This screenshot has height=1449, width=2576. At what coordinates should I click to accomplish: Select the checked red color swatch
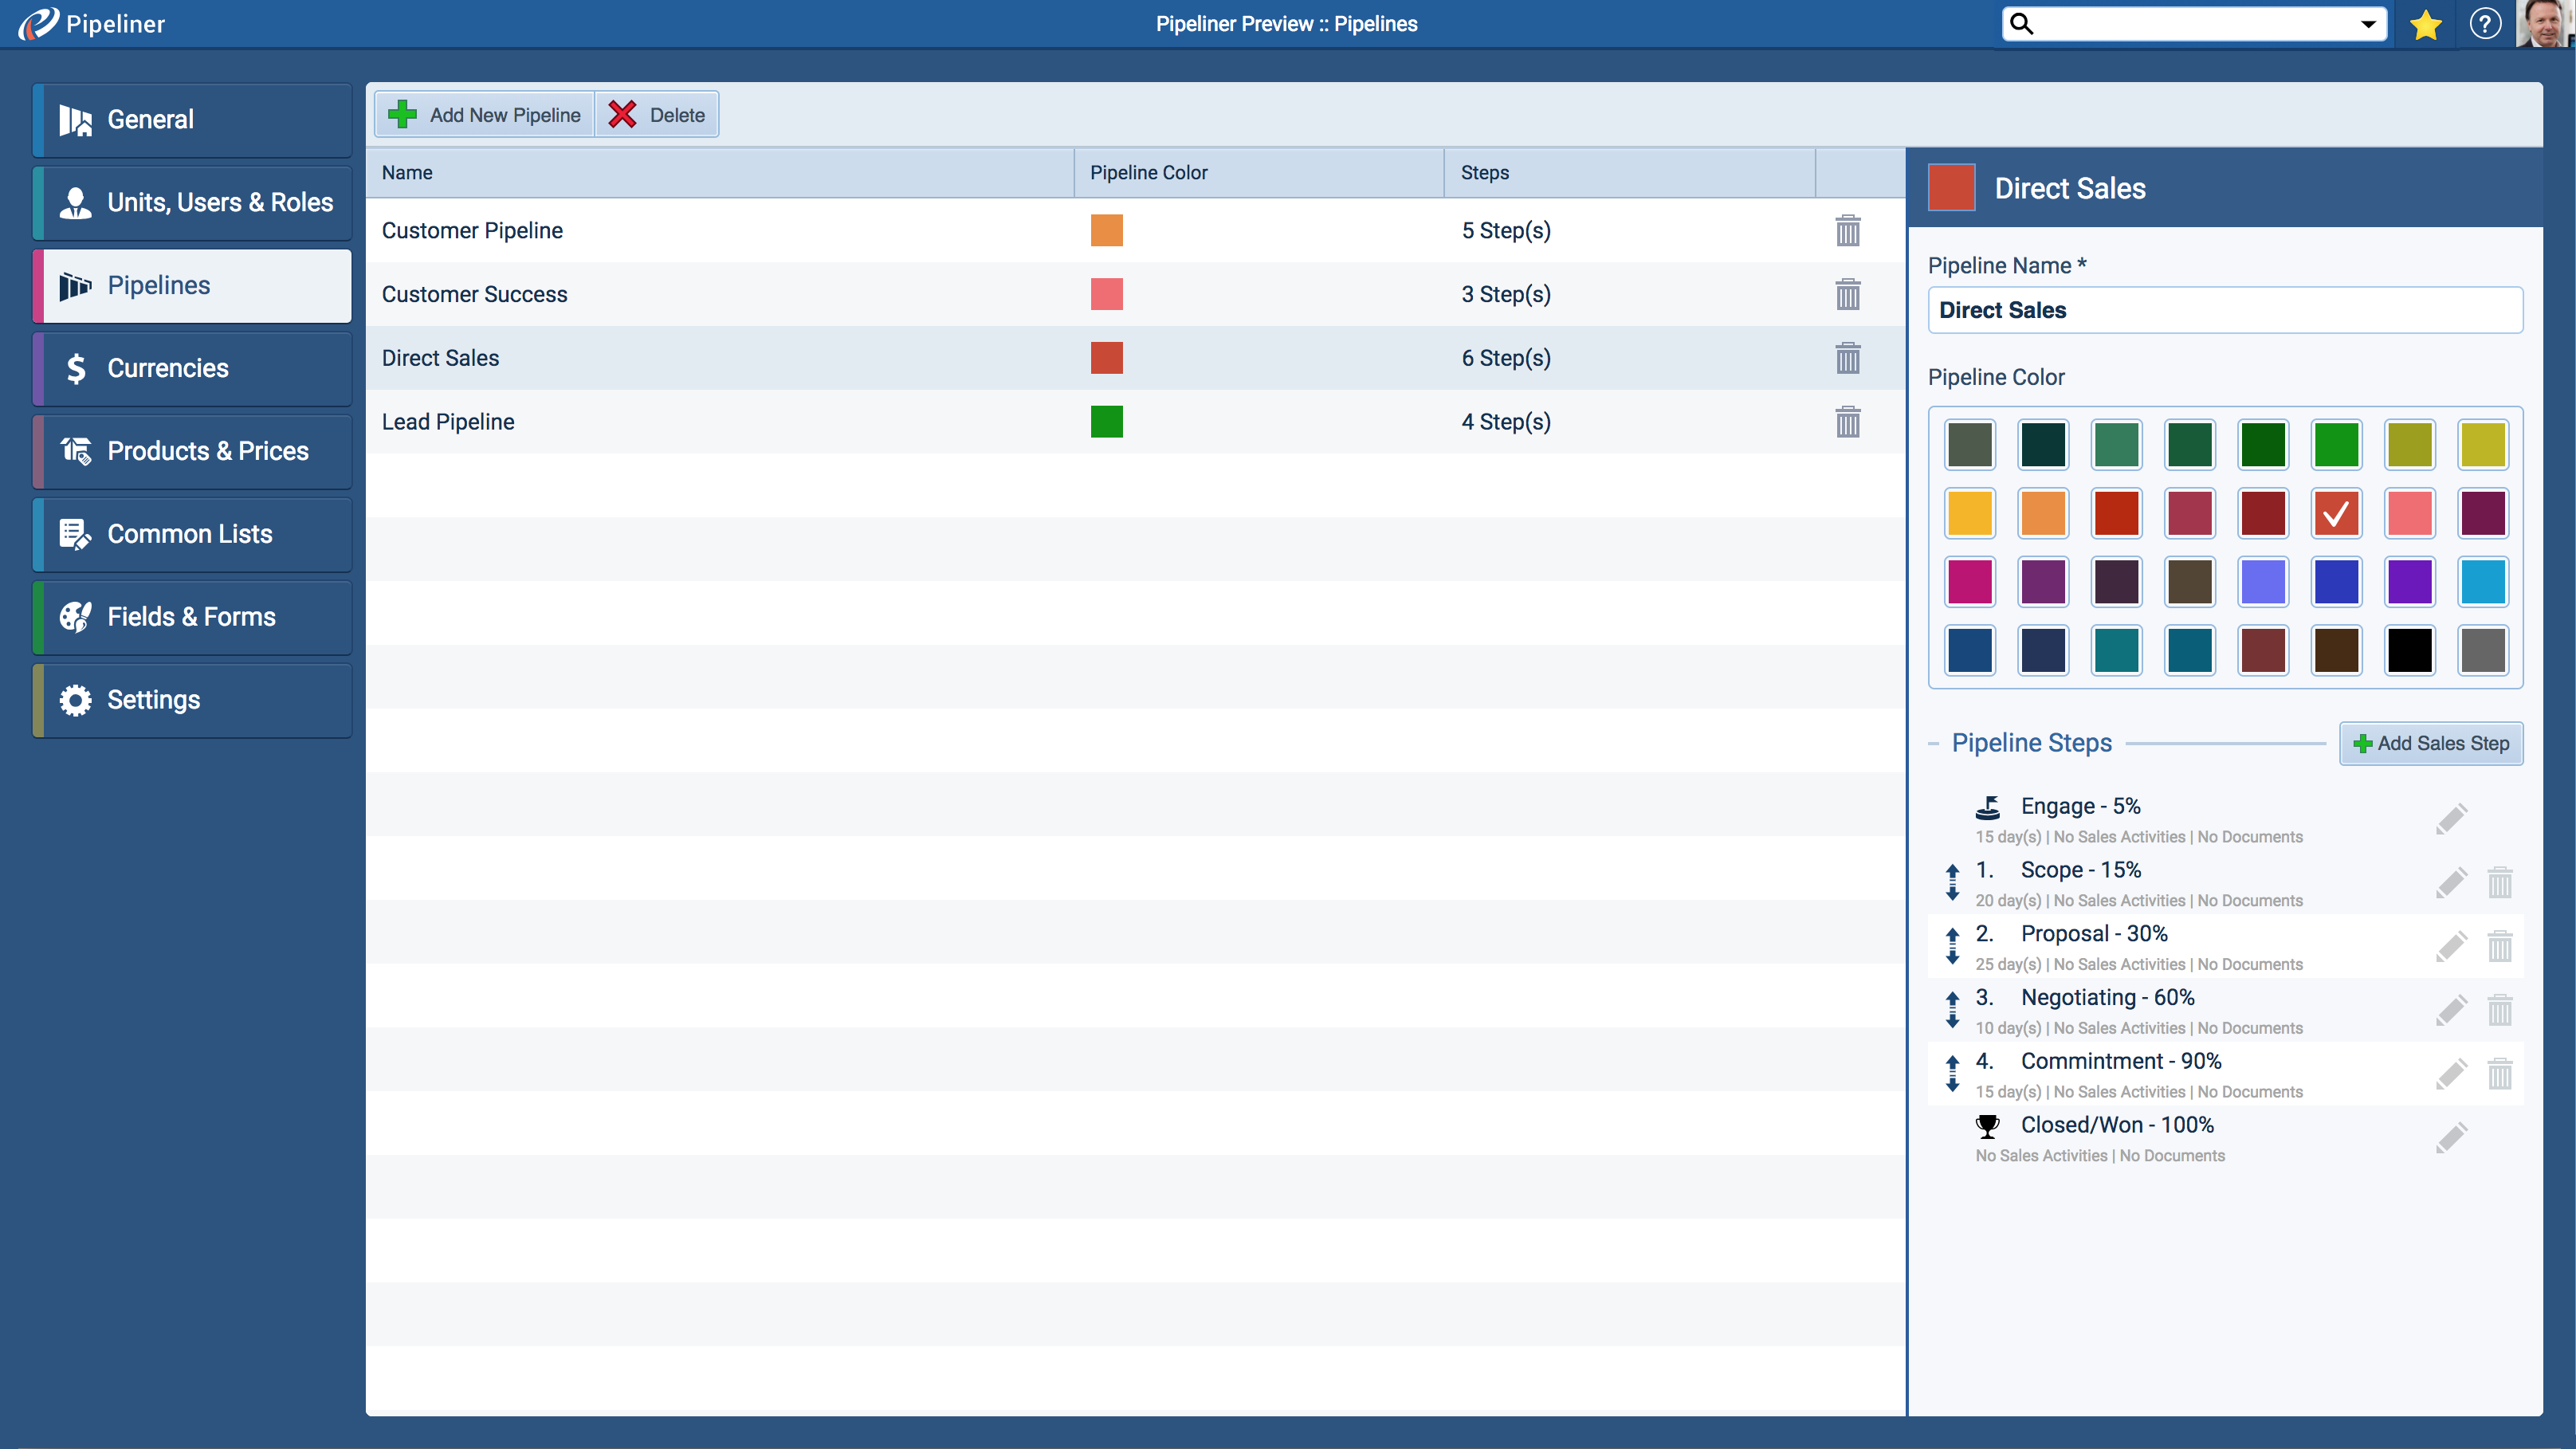(x=2336, y=513)
